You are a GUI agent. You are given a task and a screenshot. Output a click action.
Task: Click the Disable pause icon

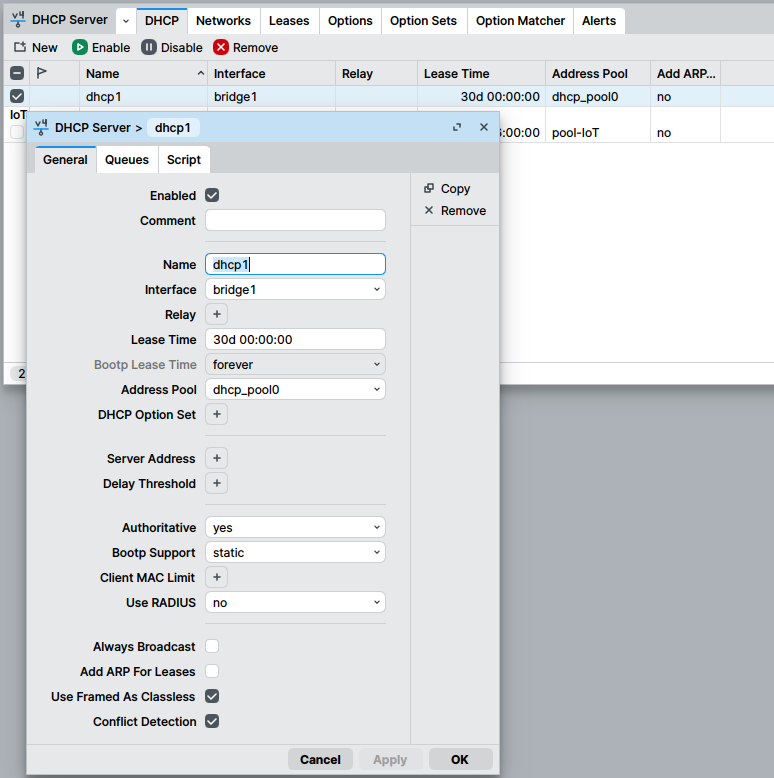(x=149, y=47)
